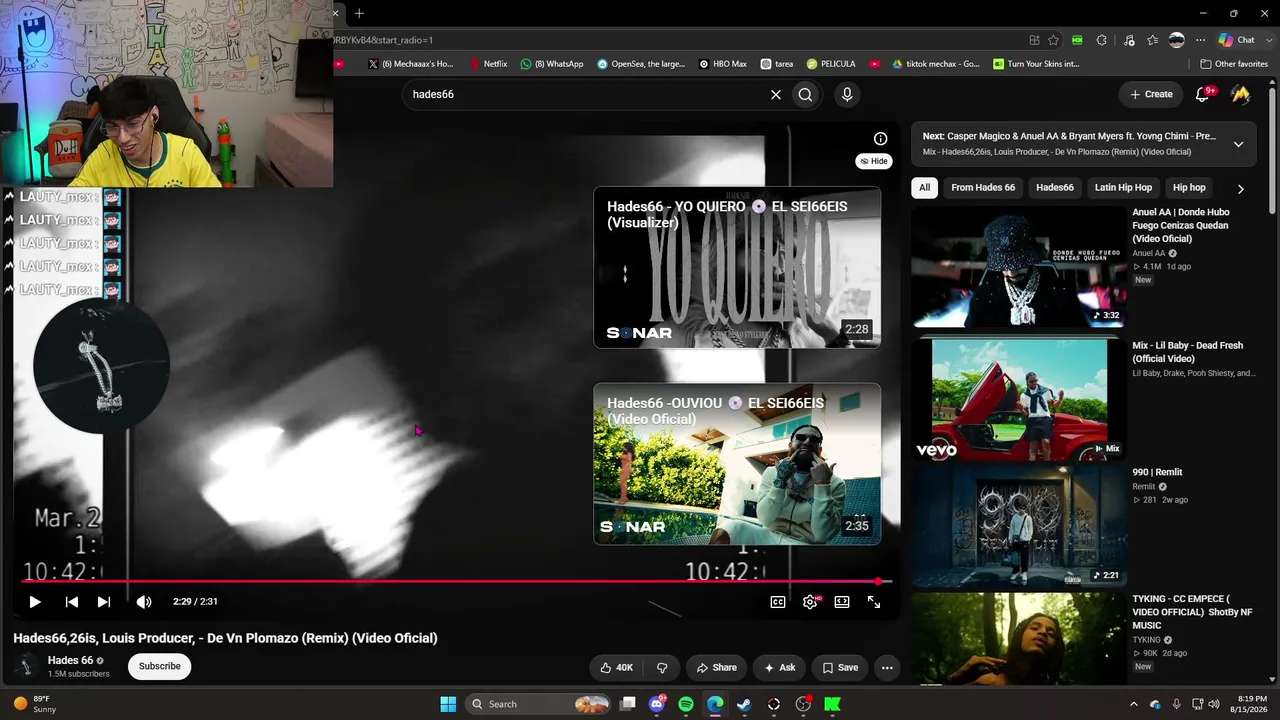Open the Other favorites folder

1234,64
